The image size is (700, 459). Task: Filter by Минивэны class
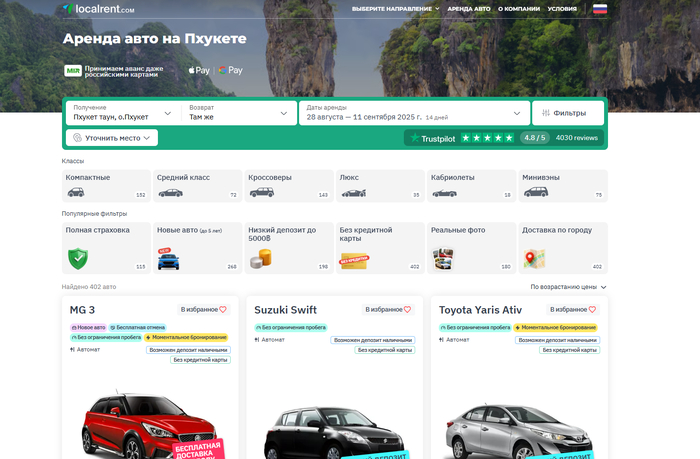click(x=563, y=186)
